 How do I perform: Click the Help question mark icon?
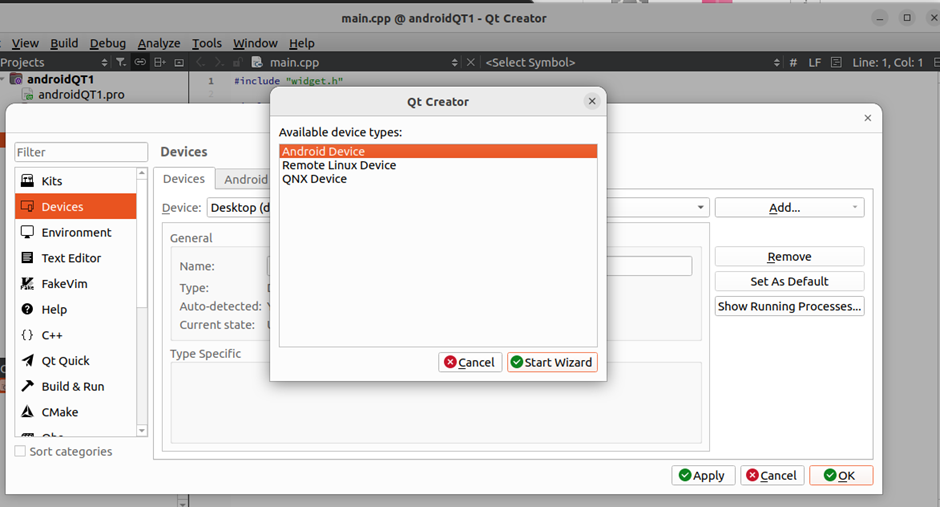pyautogui.click(x=28, y=309)
